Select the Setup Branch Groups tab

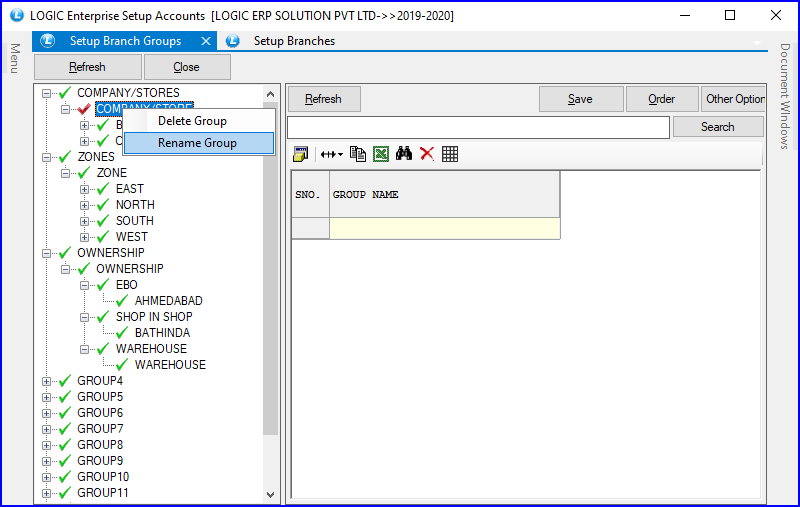tap(125, 41)
